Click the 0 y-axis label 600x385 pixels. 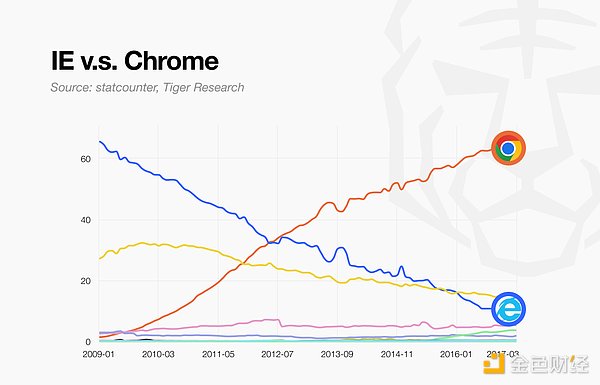pyautogui.click(x=88, y=342)
